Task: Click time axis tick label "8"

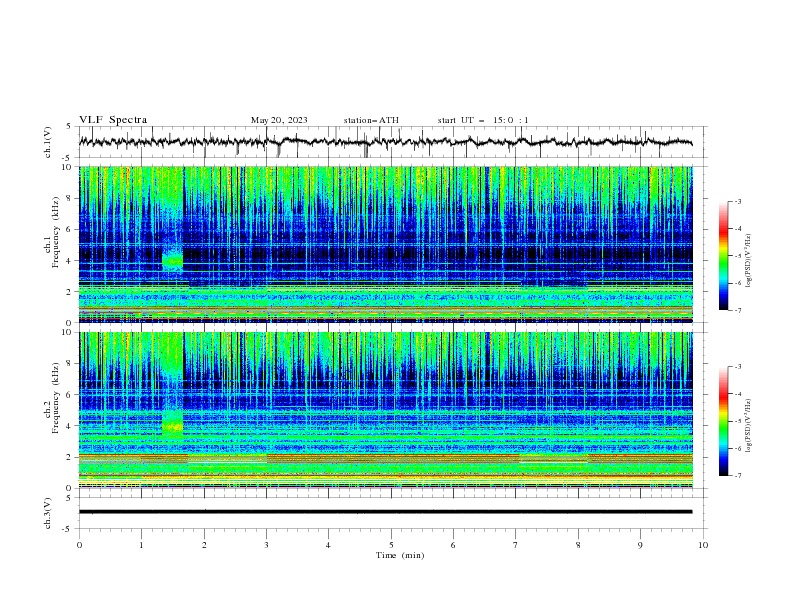Action: 578,545
